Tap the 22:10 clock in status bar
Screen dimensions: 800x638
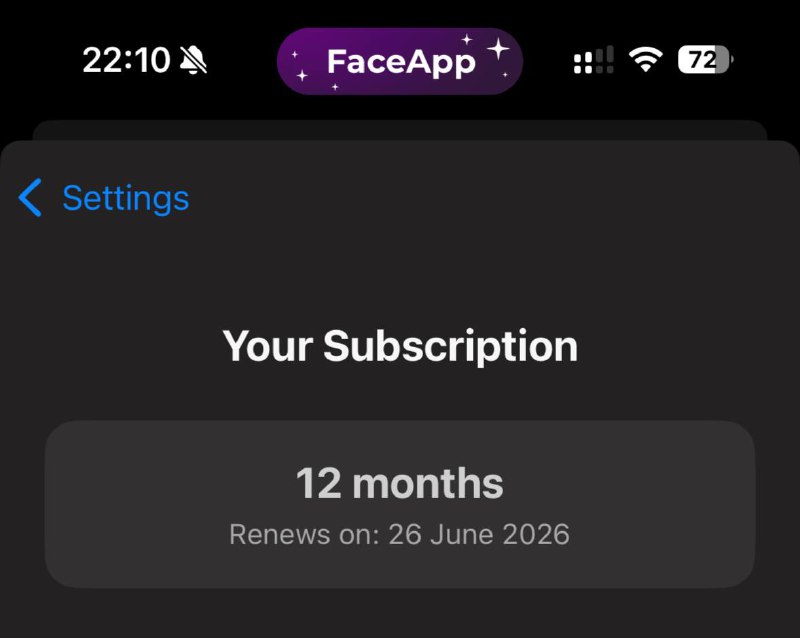click(x=126, y=61)
